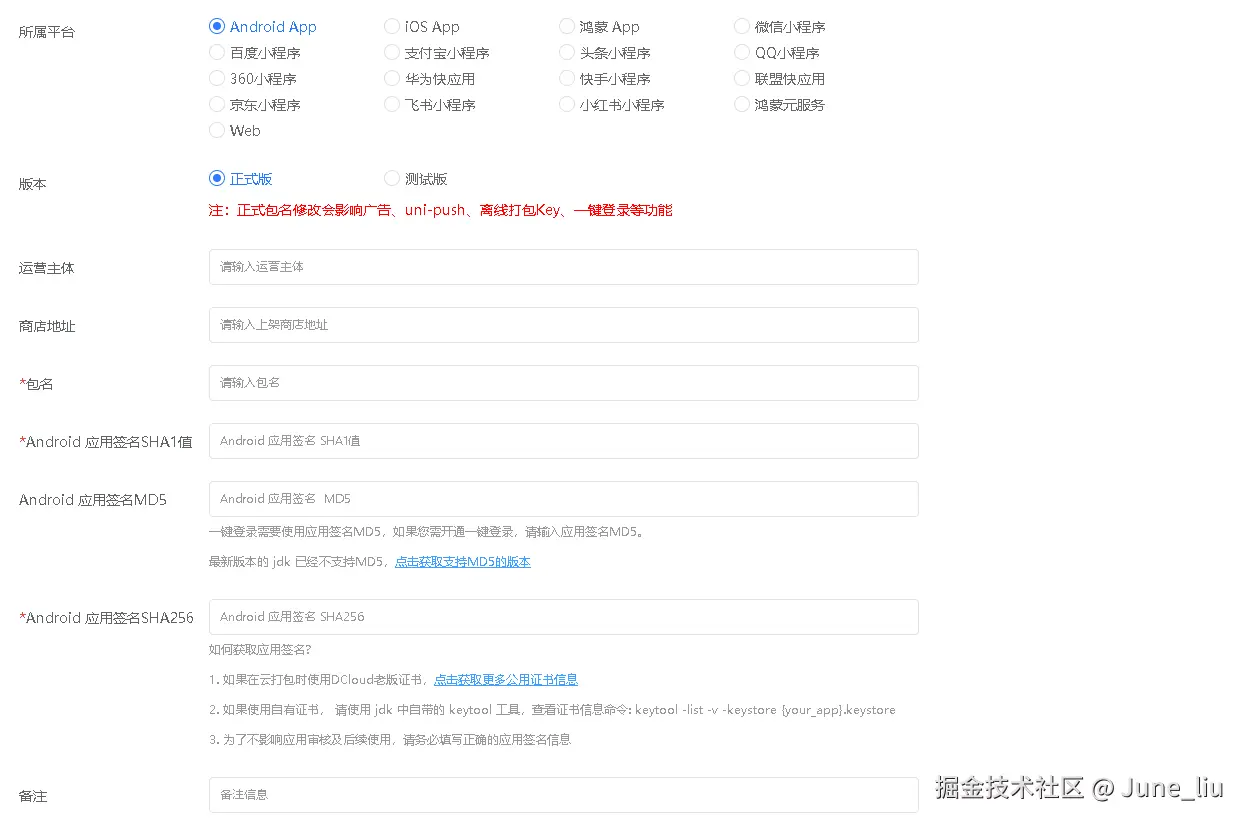Click the 一键登录需要使用应用签名MD5 hint text
The image size is (1248, 825).
(427, 532)
